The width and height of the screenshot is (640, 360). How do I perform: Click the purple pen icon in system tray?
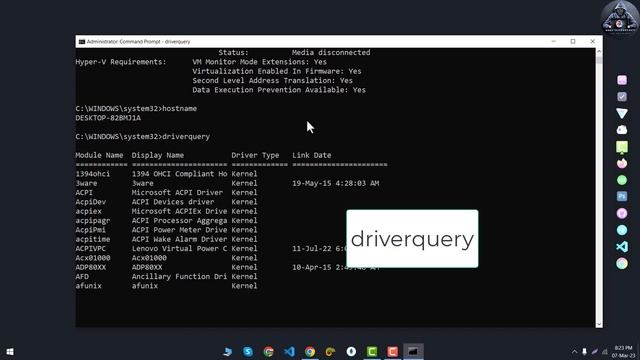(x=595, y=351)
